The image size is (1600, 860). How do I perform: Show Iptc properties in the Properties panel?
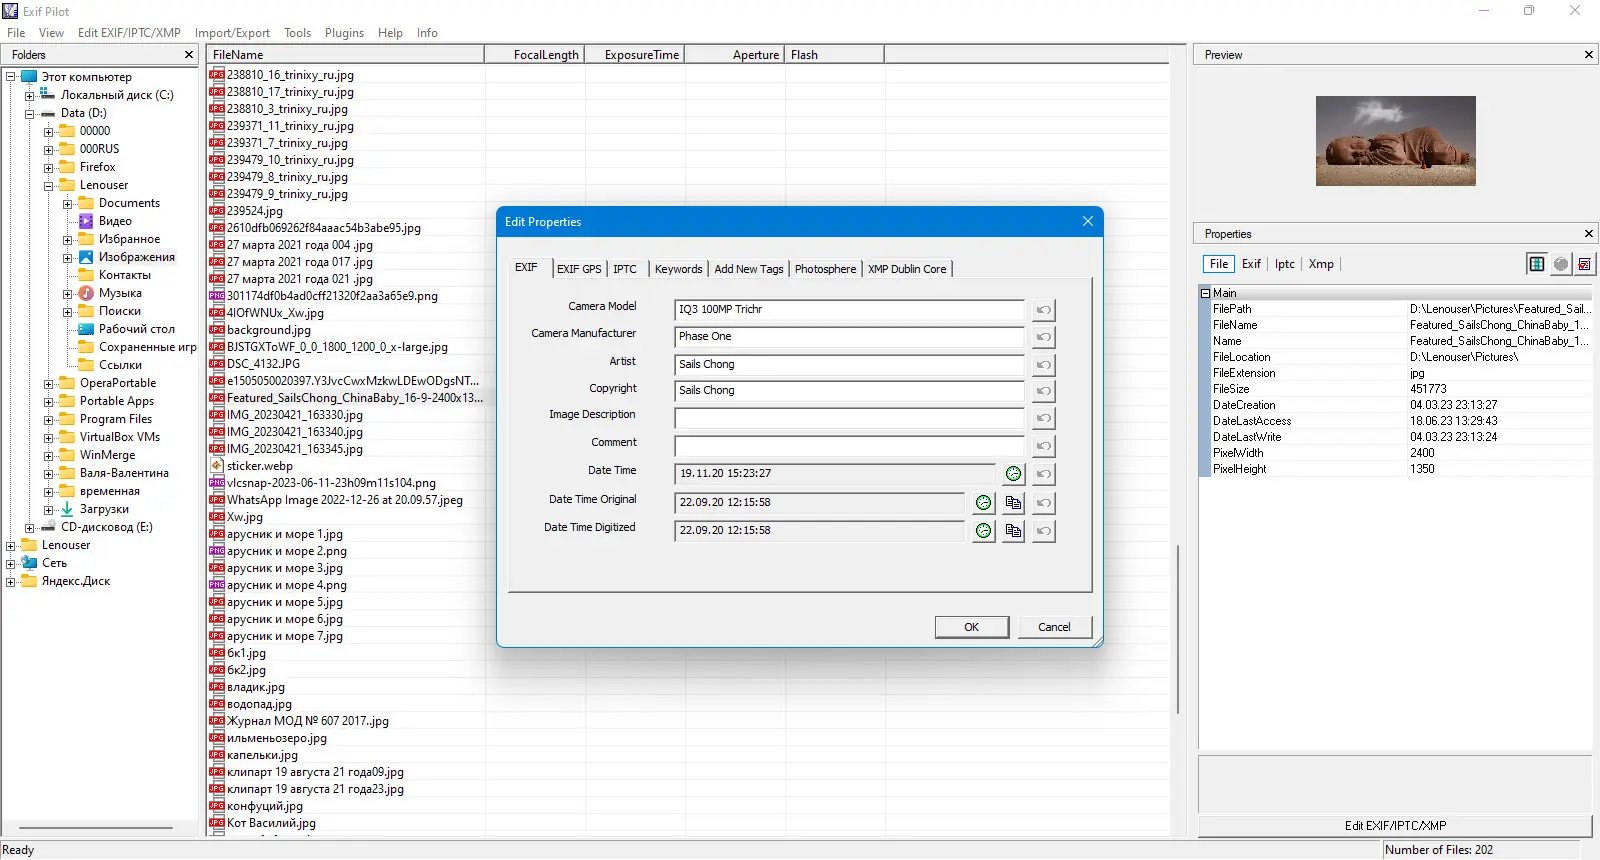[1285, 264]
